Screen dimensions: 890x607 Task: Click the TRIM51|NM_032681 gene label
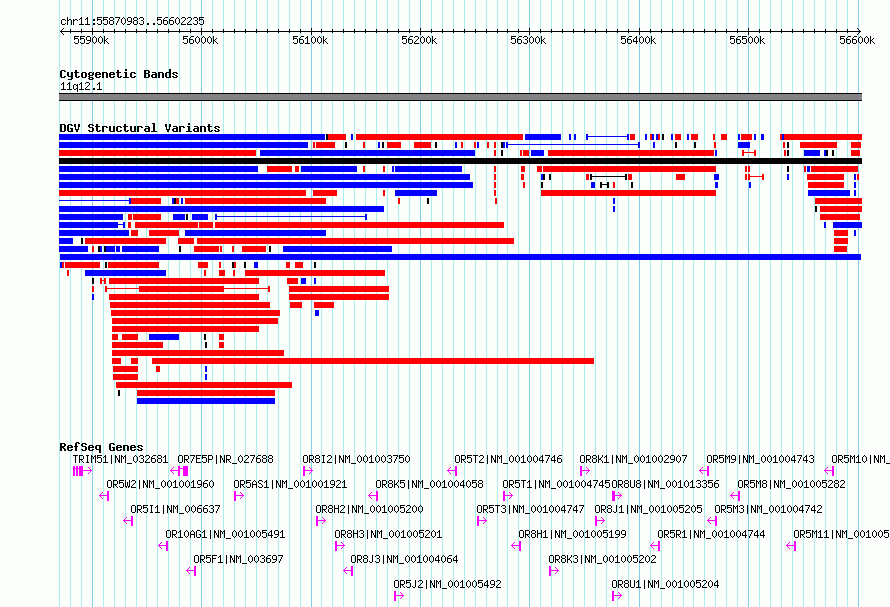click(120, 459)
